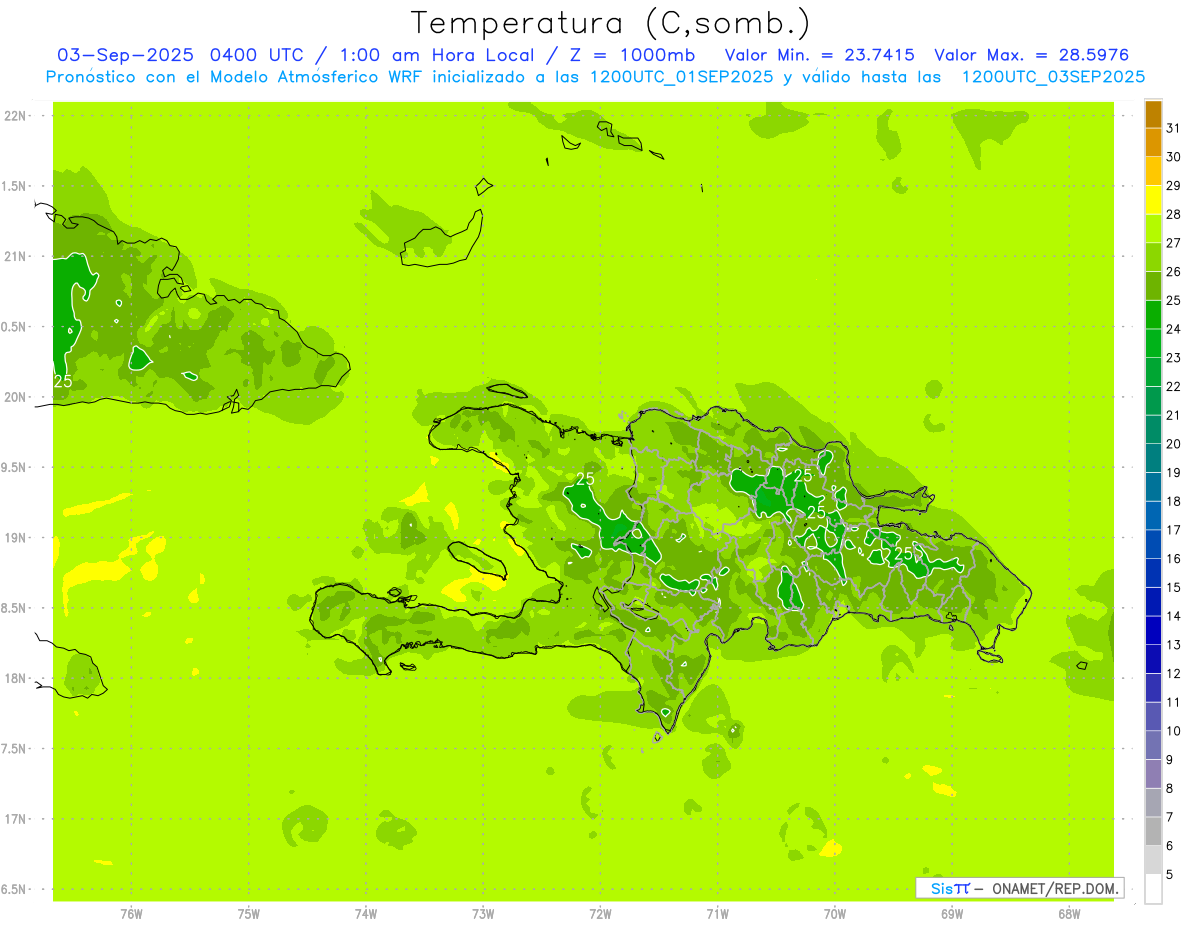Viewport: 1200px width, 927px height.
Task: Click the gray legend segment between 6 and 7
Action: [1153, 832]
